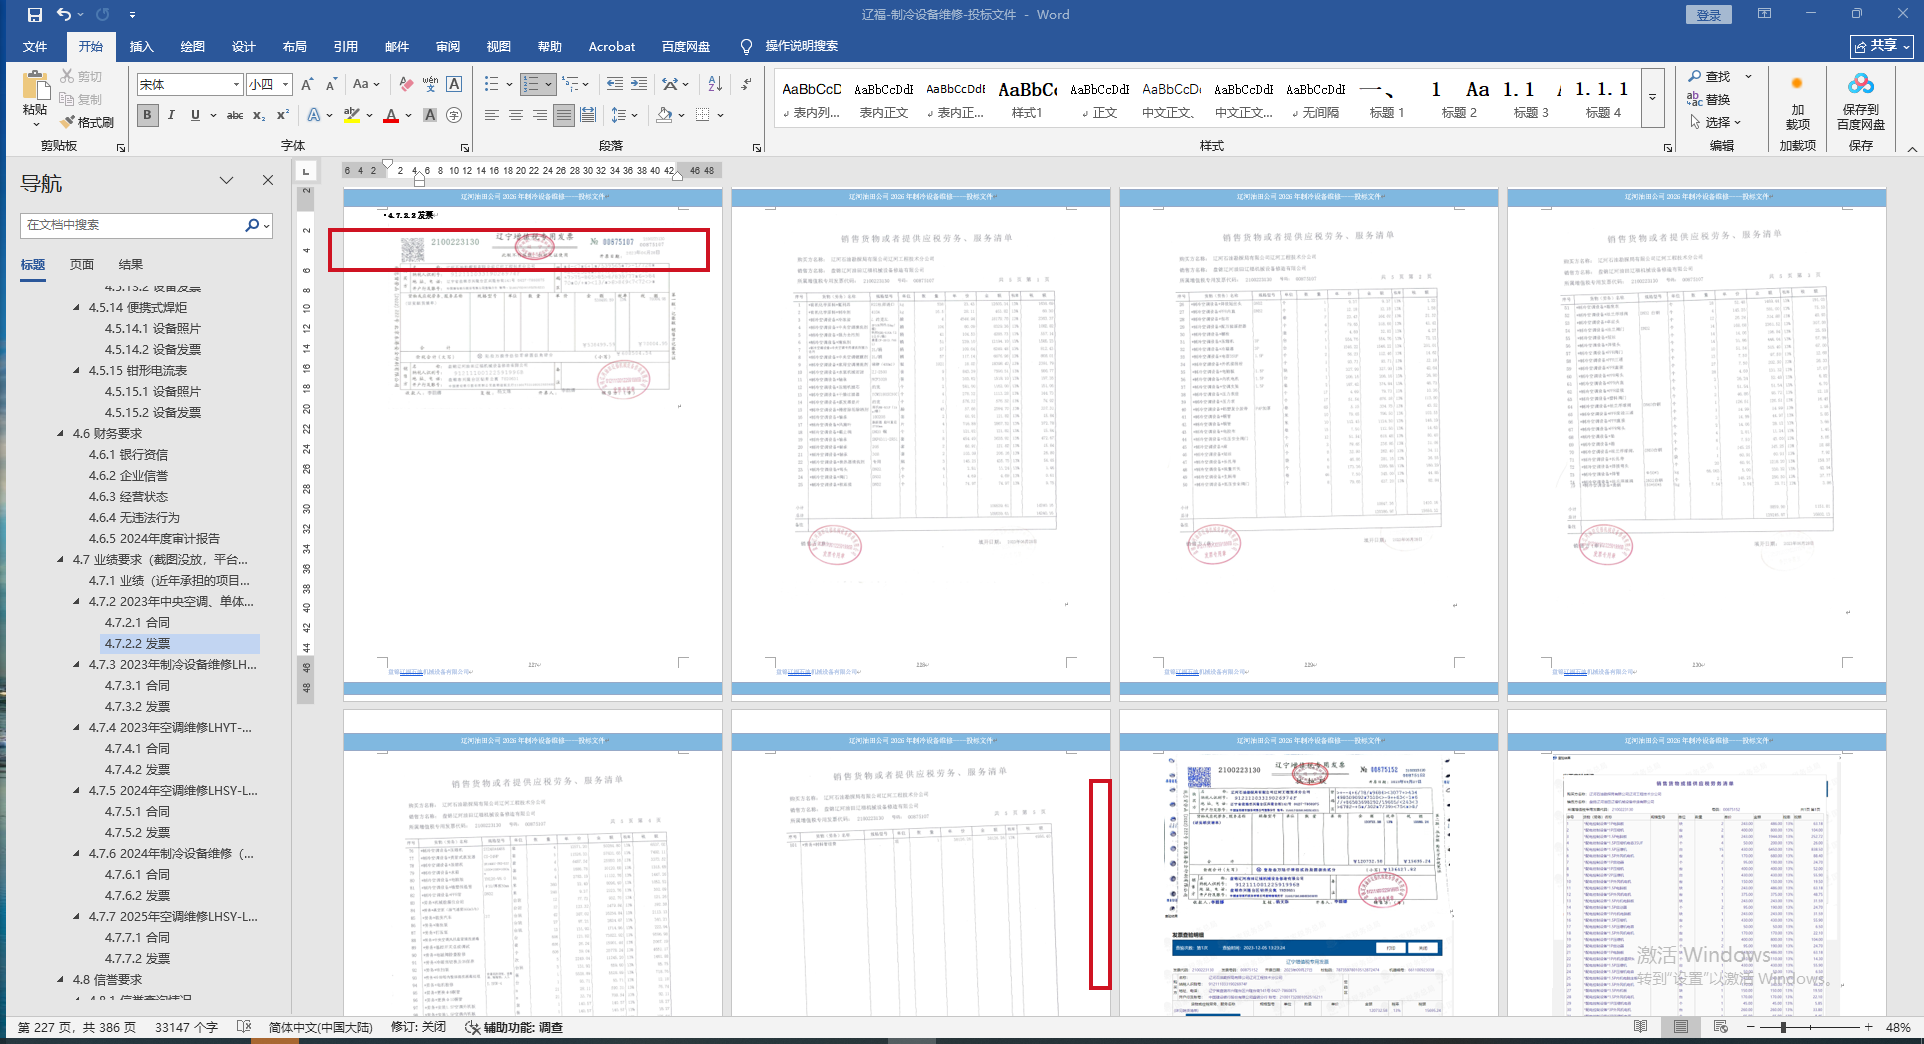The height and width of the screenshot is (1044, 1924).
Task: Open the bullet list dropdown arrow
Action: (x=509, y=84)
